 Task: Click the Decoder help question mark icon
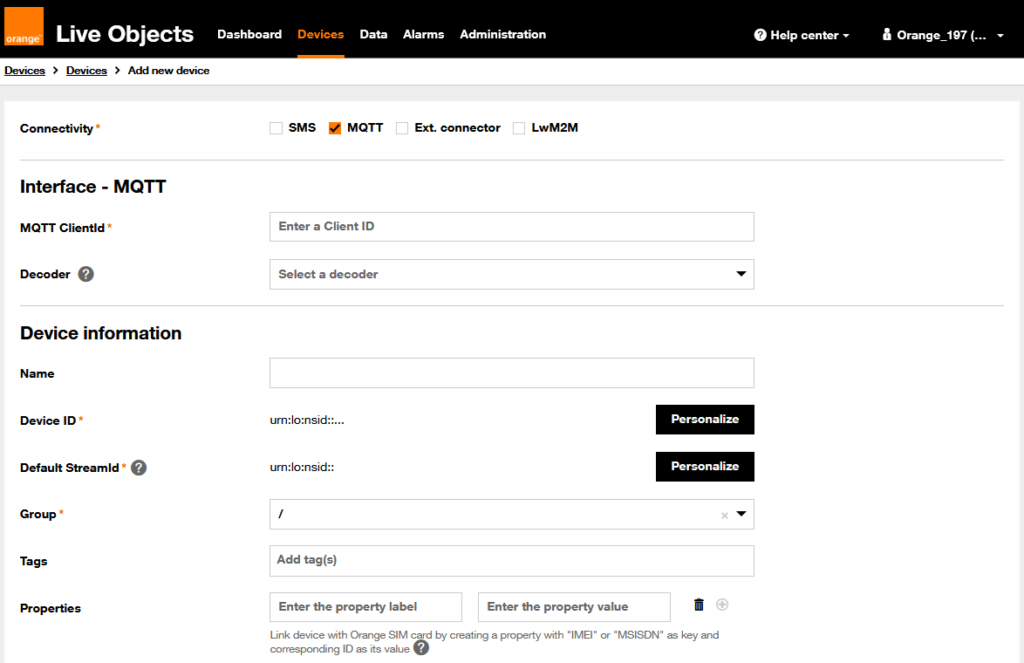tap(86, 274)
